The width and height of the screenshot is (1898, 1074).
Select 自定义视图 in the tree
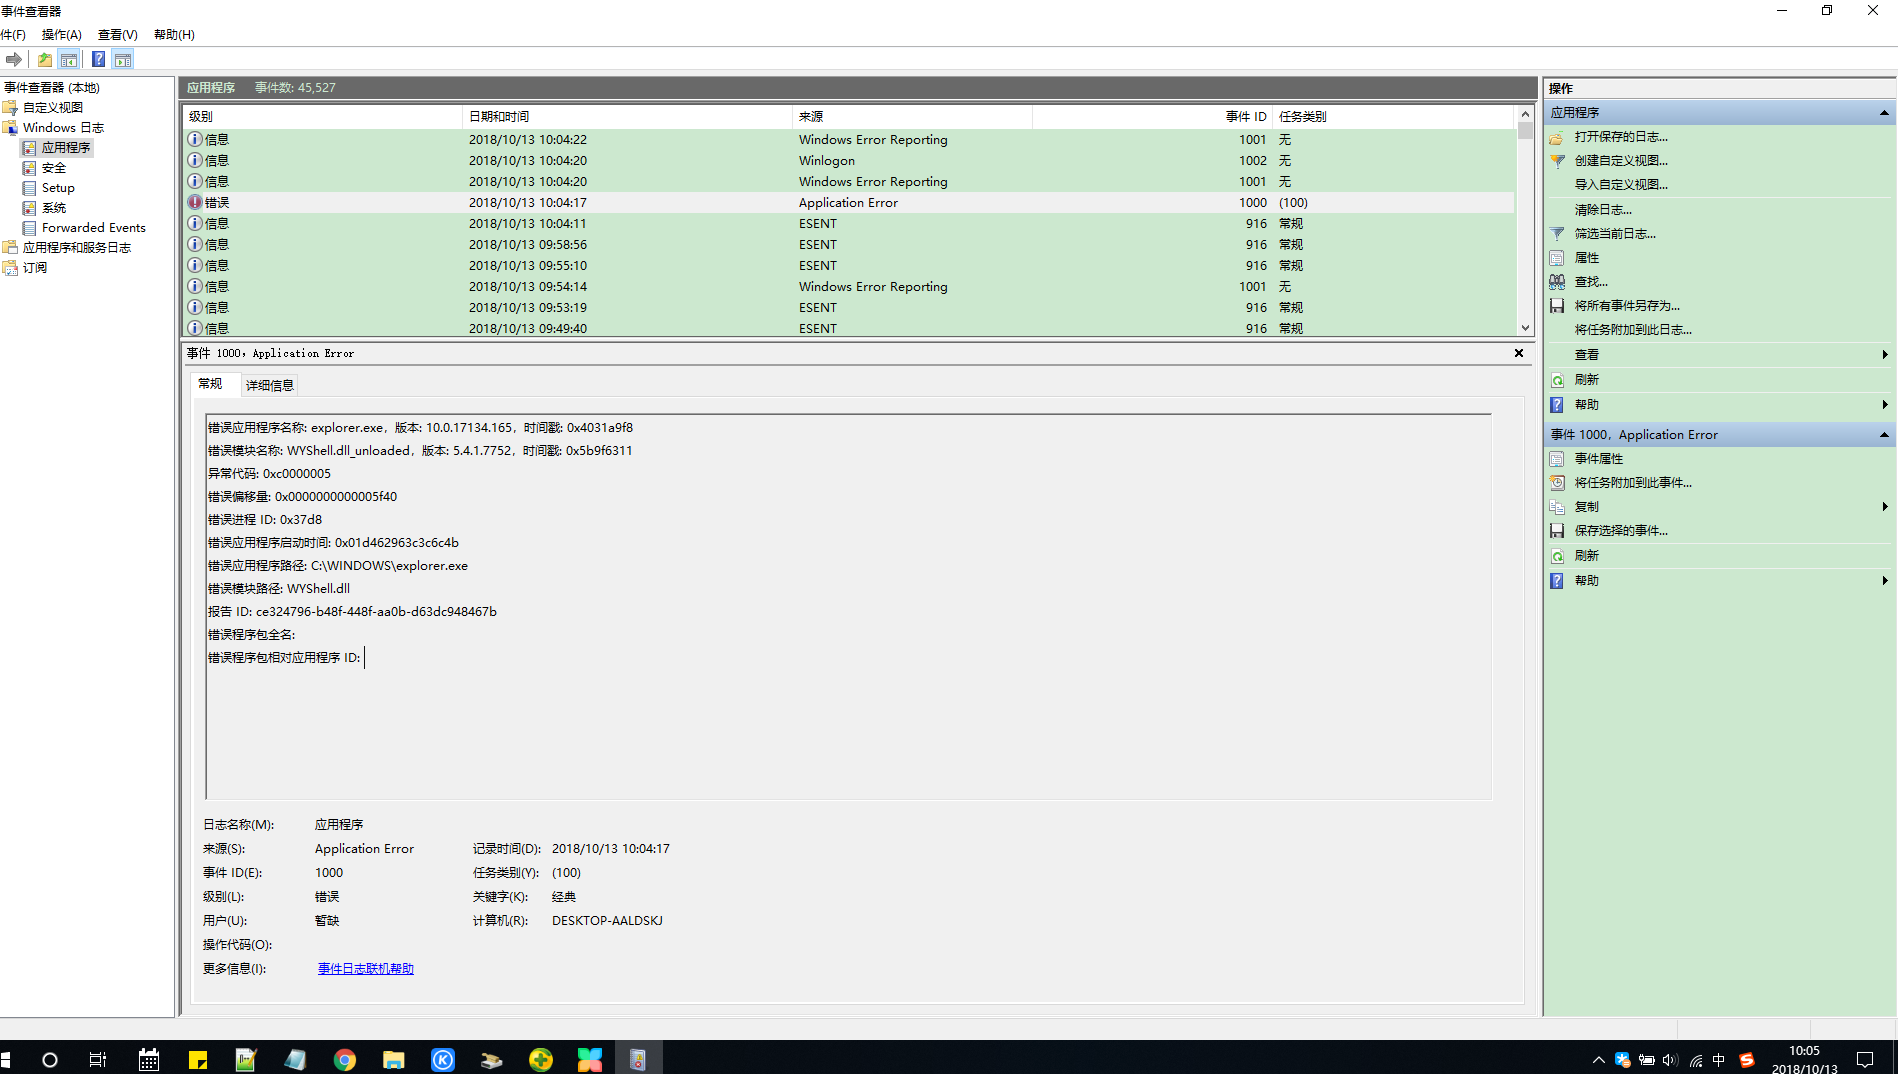click(53, 108)
